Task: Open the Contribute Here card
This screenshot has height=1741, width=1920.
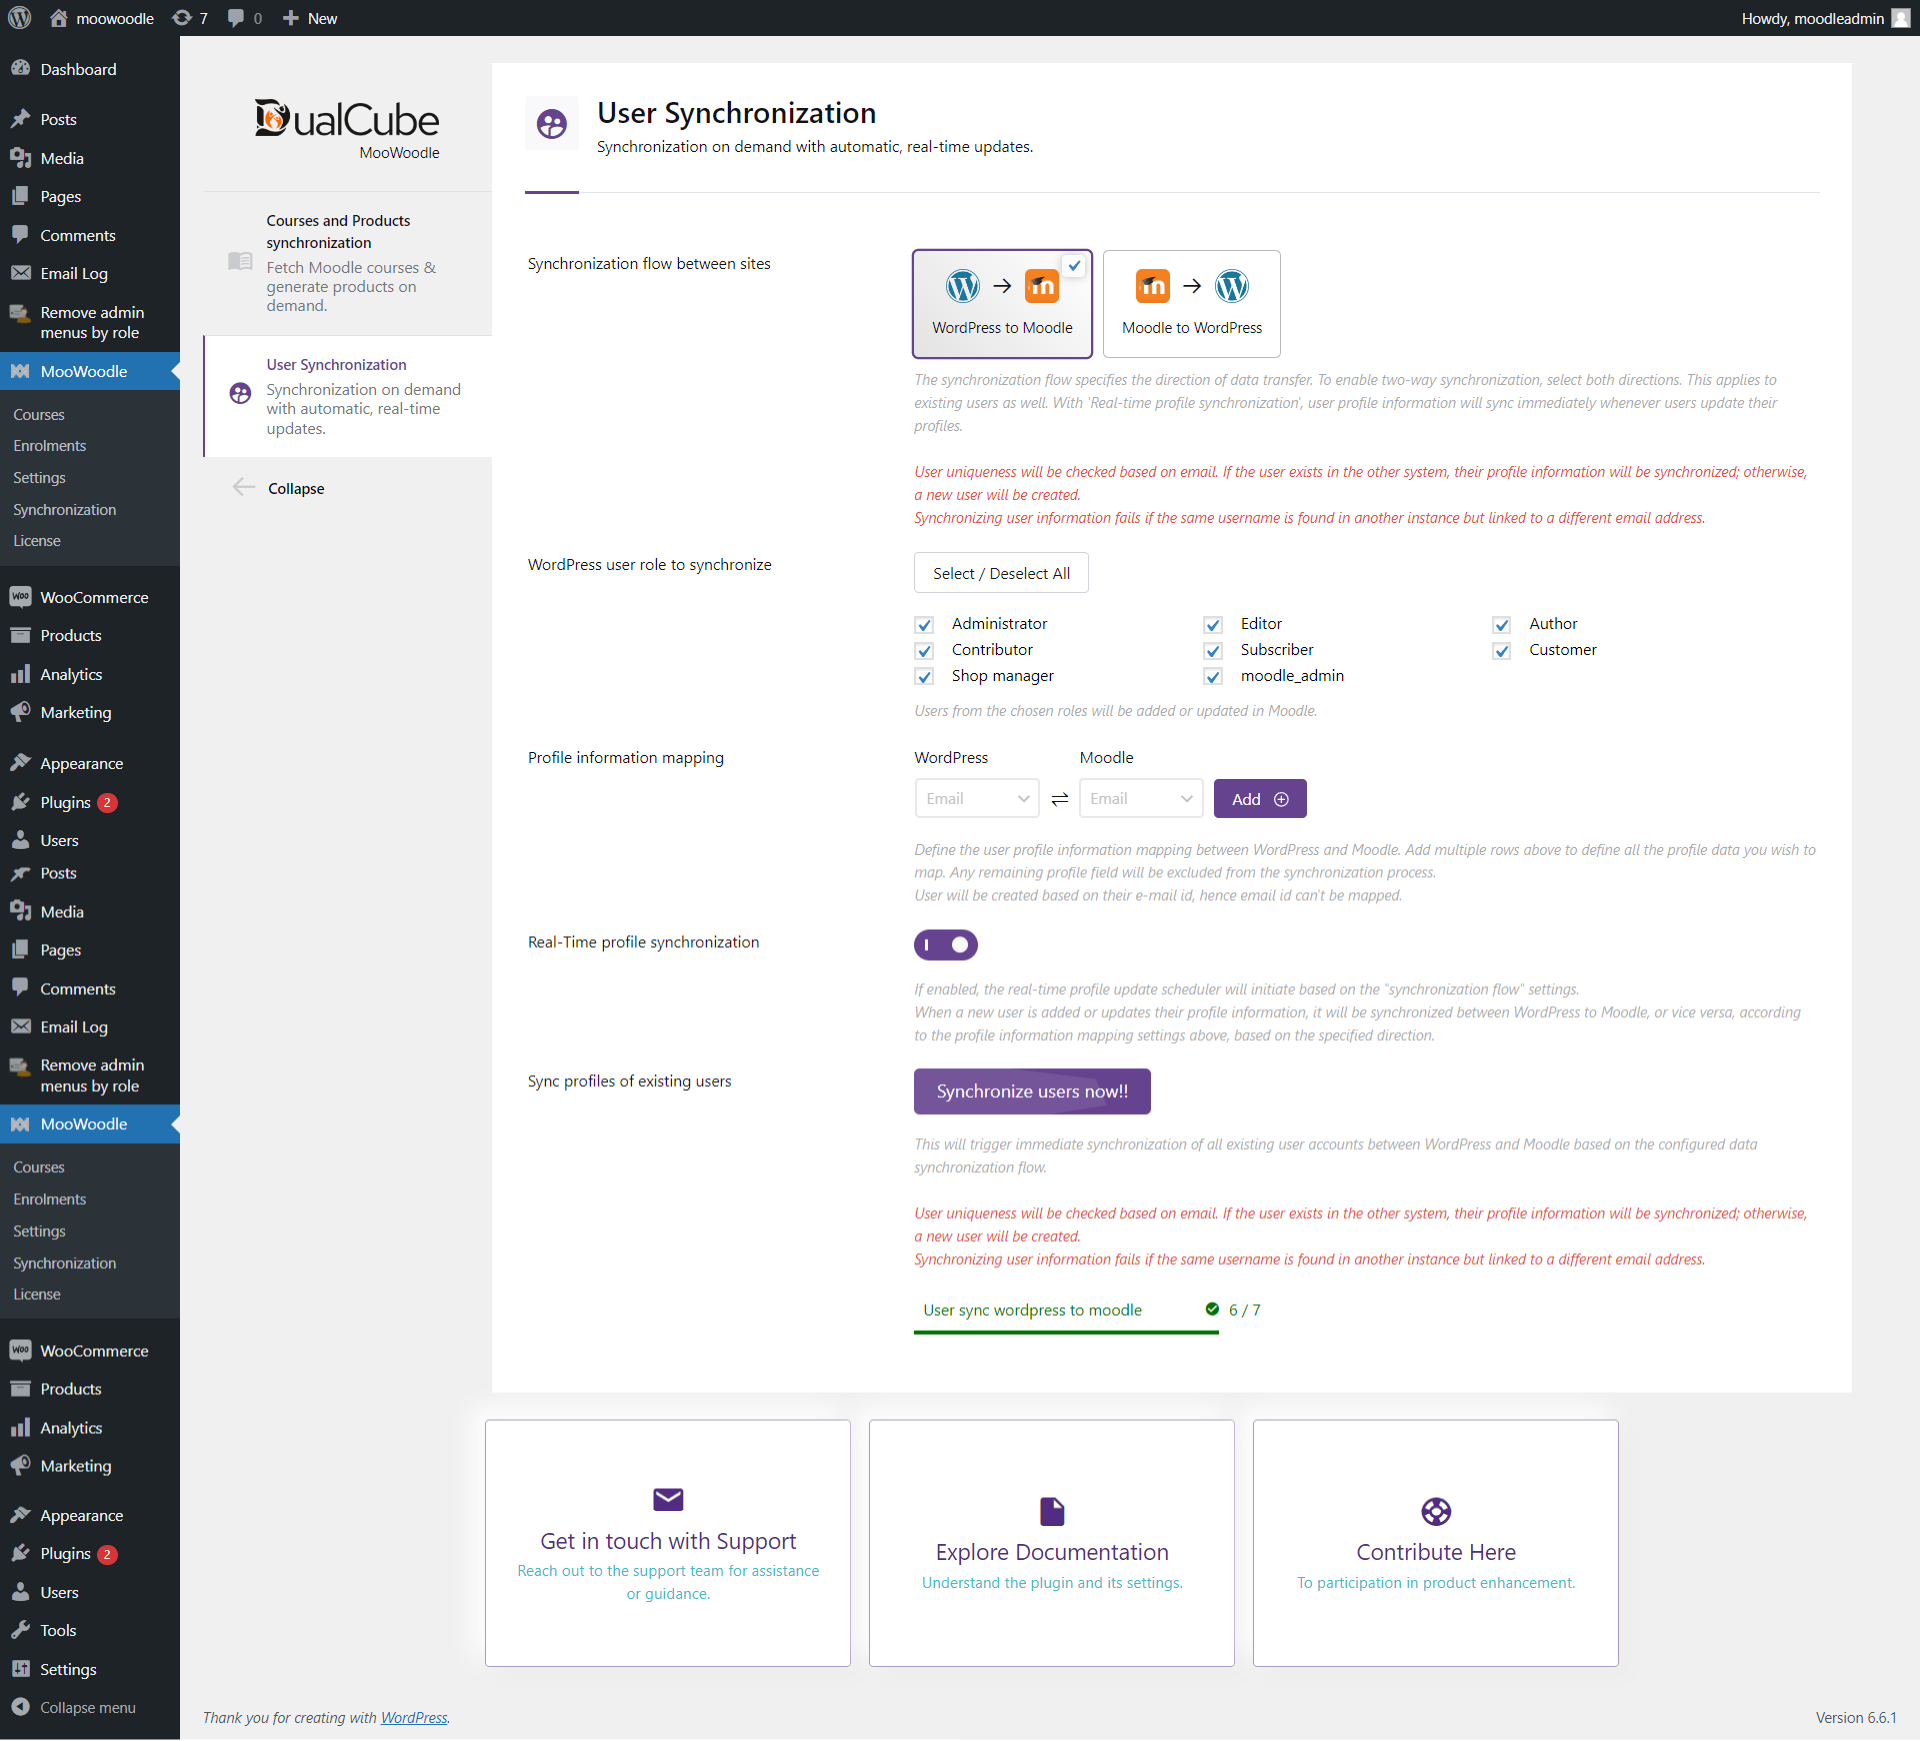Action: click(1436, 1543)
